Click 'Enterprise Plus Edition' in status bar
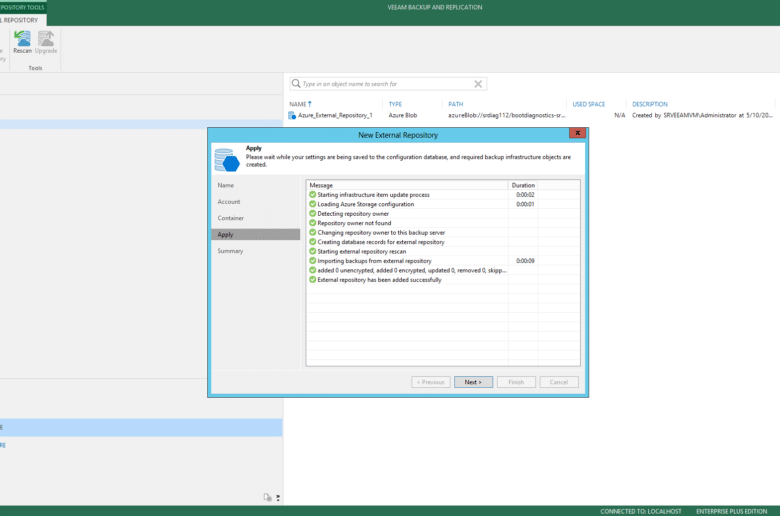780x516 pixels. coord(731,511)
